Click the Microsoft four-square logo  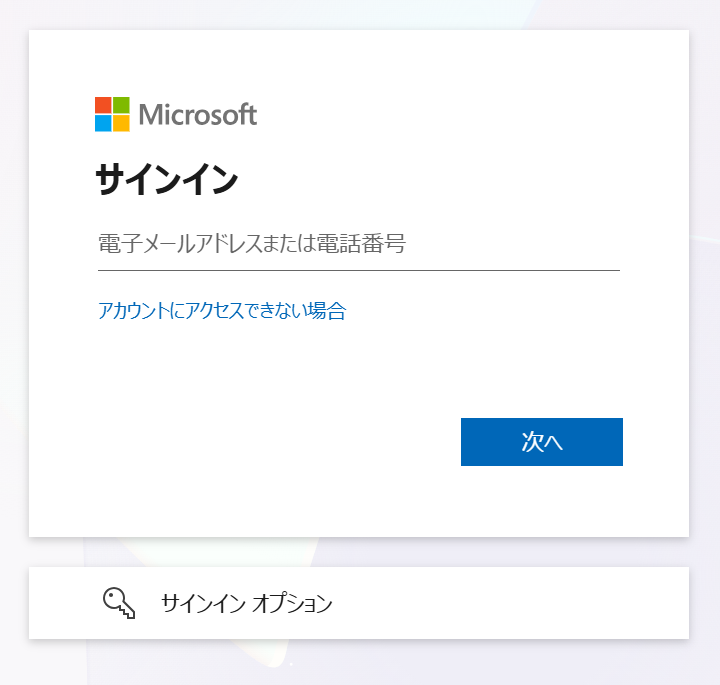pos(112,114)
